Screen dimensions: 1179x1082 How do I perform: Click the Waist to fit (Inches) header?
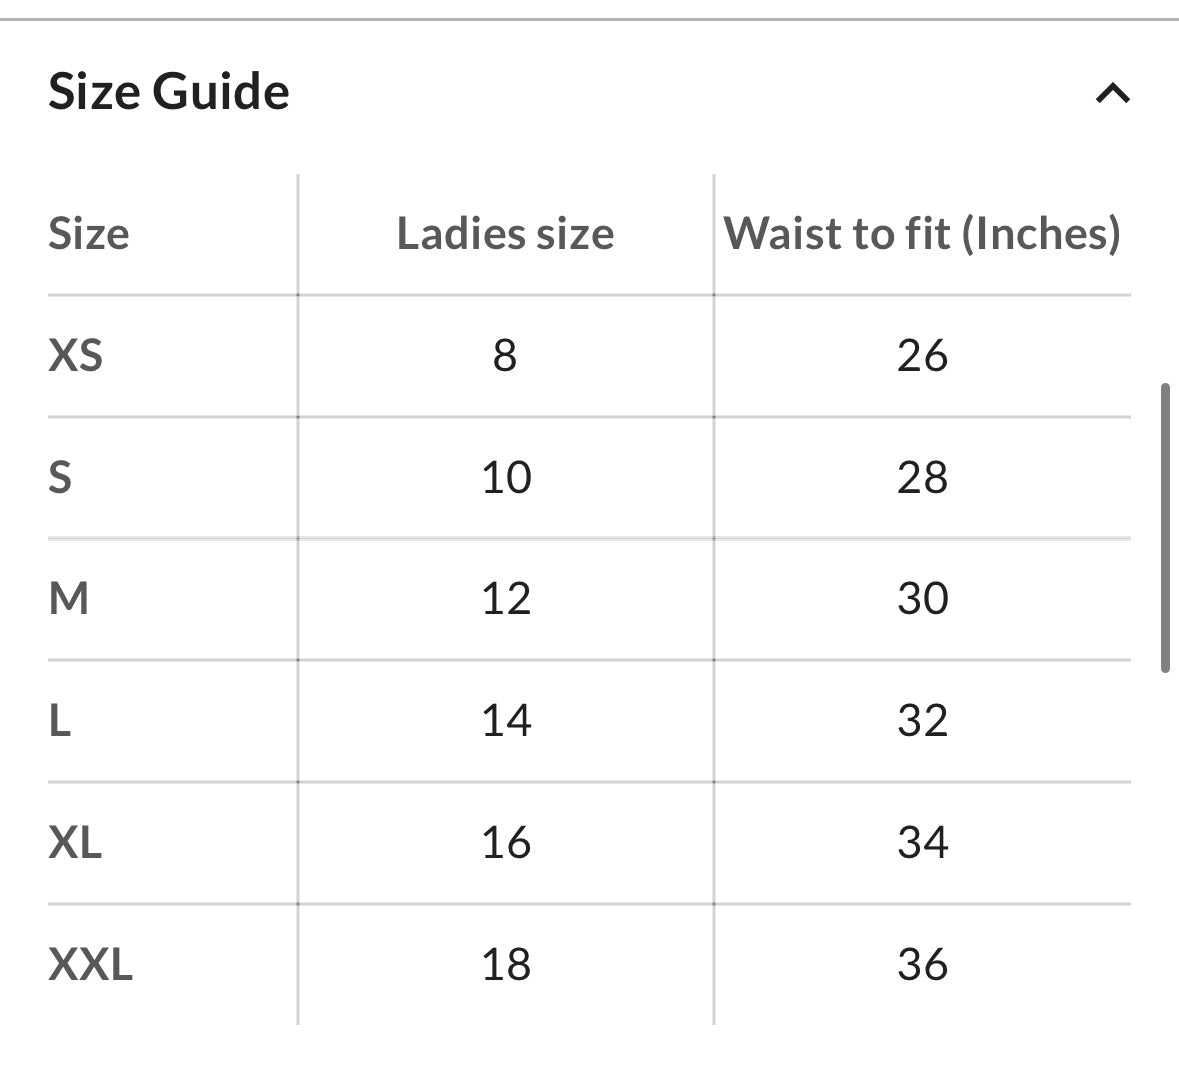coord(925,234)
